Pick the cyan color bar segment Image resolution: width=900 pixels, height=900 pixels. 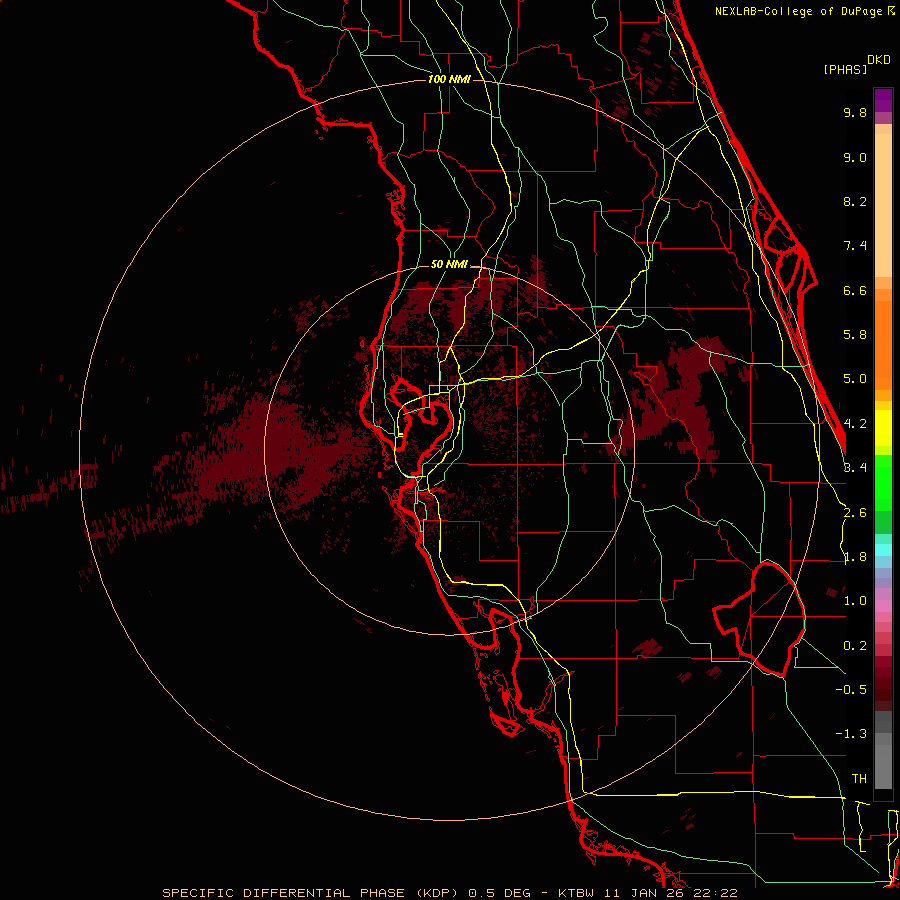click(x=883, y=550)
